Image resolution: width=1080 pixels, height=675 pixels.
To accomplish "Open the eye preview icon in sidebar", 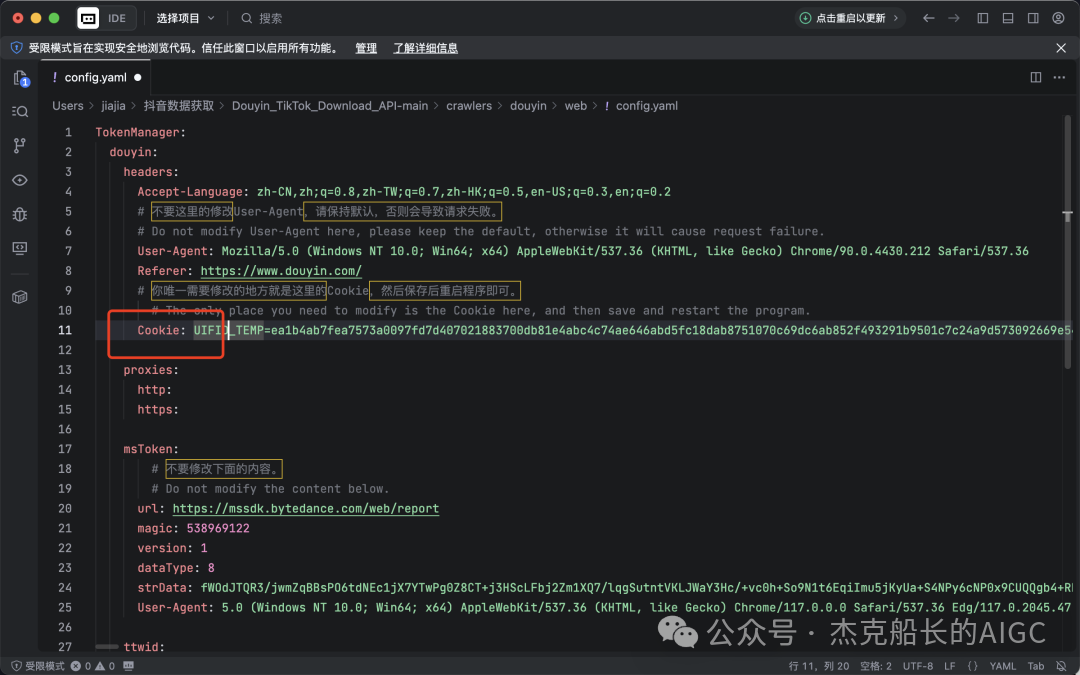I will coord(20,180).
